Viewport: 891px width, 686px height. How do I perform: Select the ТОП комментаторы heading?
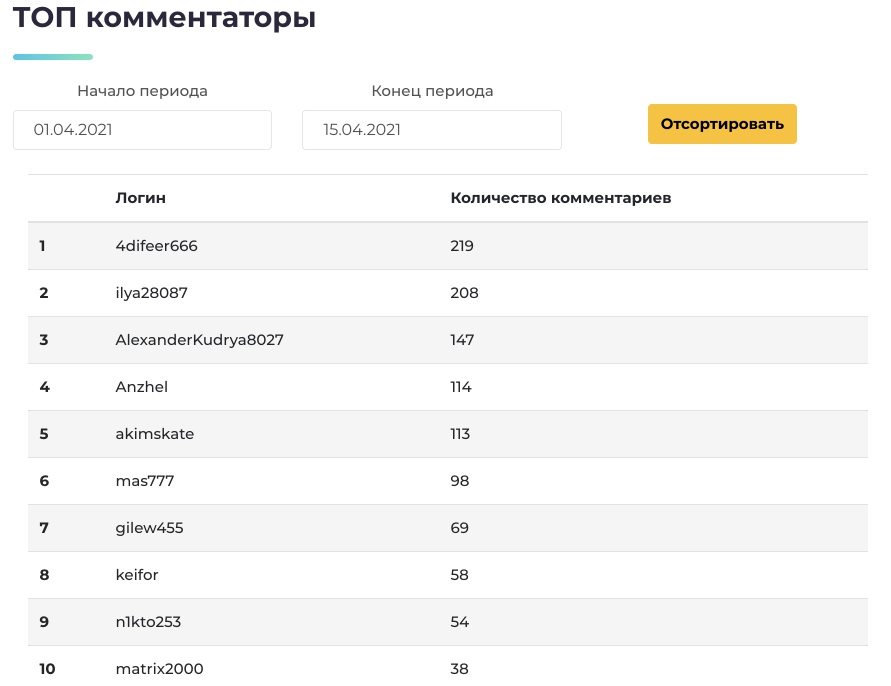pyautogui.click(x=164, y=17)
